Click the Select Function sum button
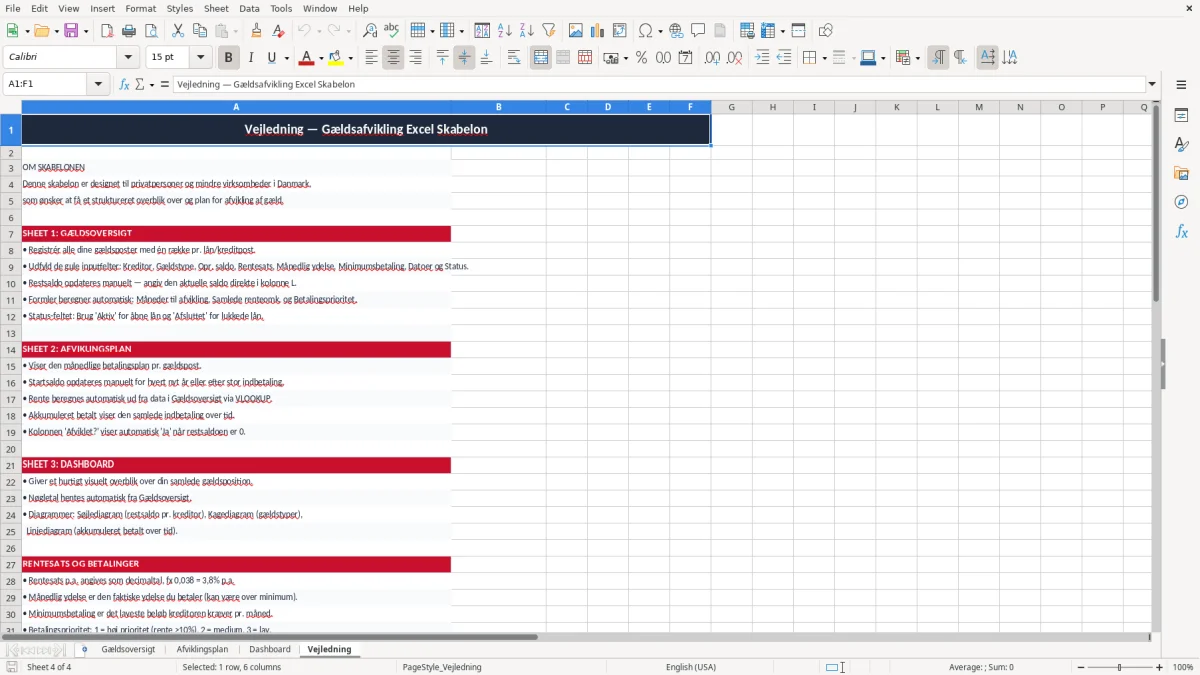The height and width of the screenshot is (675, 1200). point(139,84)
